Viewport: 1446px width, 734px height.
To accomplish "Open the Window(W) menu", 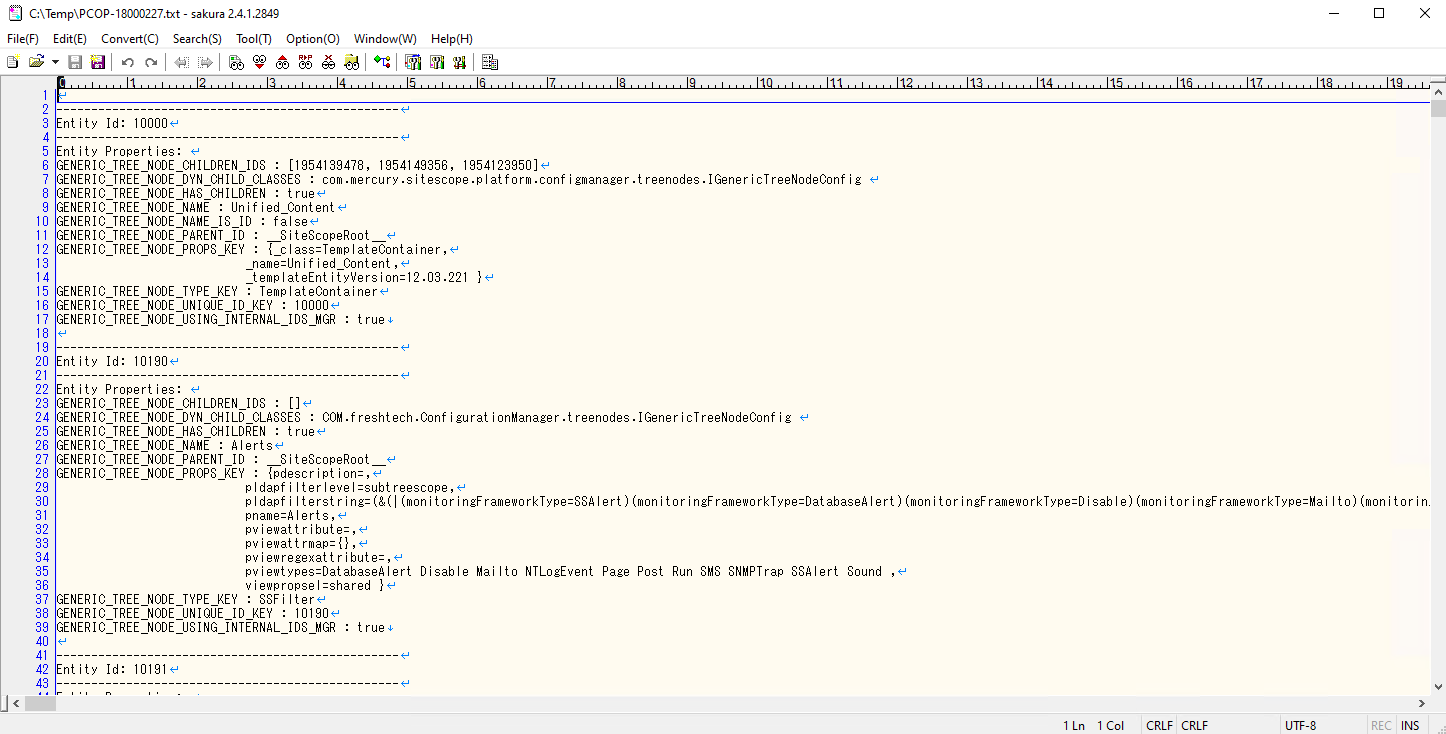I will (x=385, y=39).
